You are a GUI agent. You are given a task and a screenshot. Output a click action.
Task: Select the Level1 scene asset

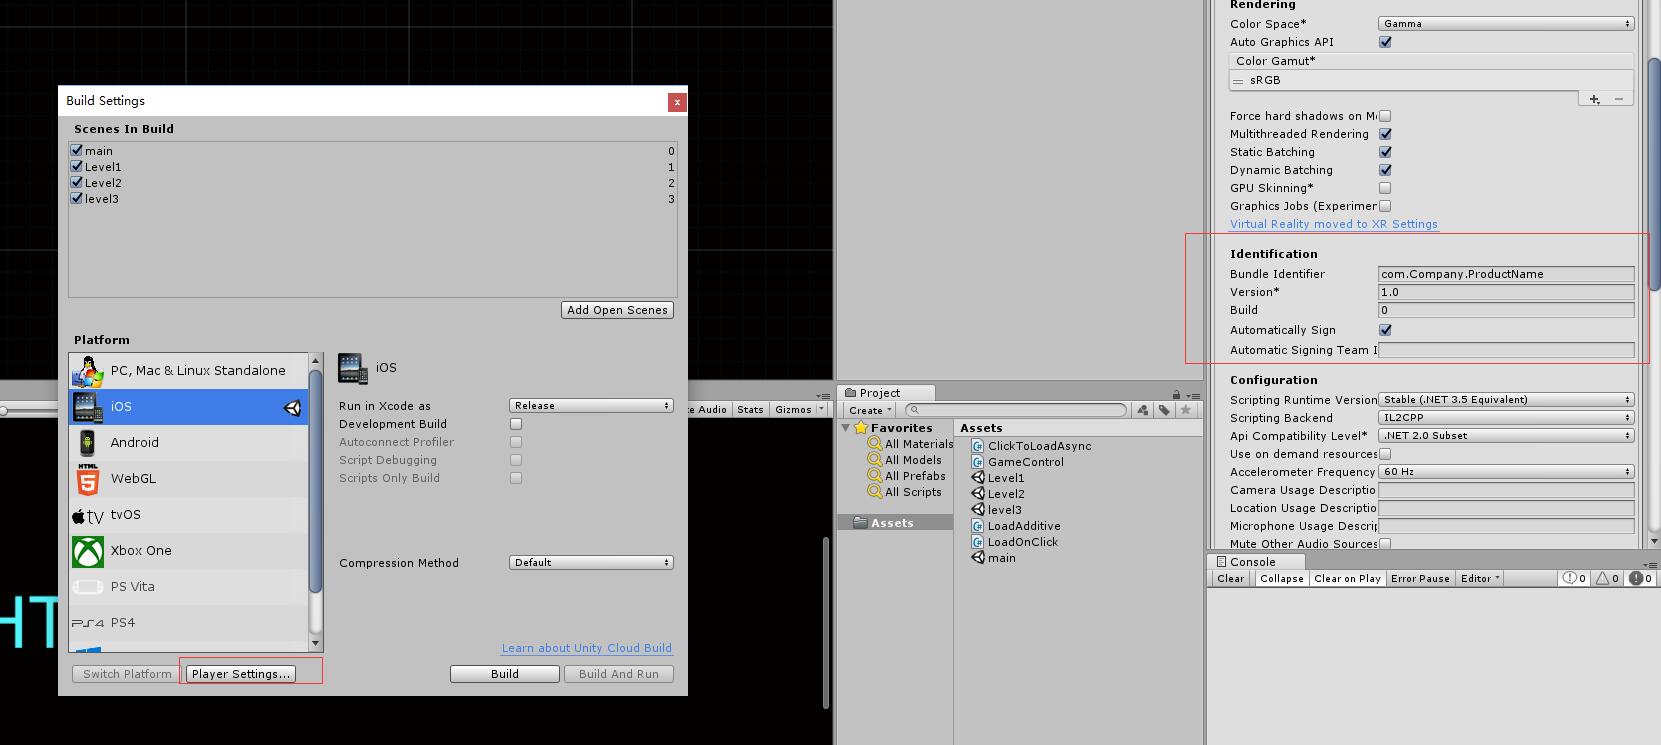pos(998,478)
